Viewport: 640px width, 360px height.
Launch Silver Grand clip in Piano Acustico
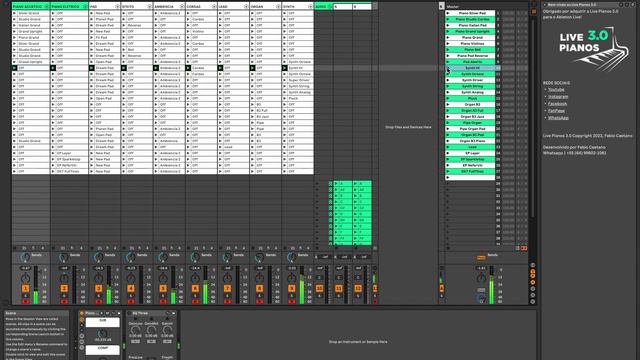15,13
